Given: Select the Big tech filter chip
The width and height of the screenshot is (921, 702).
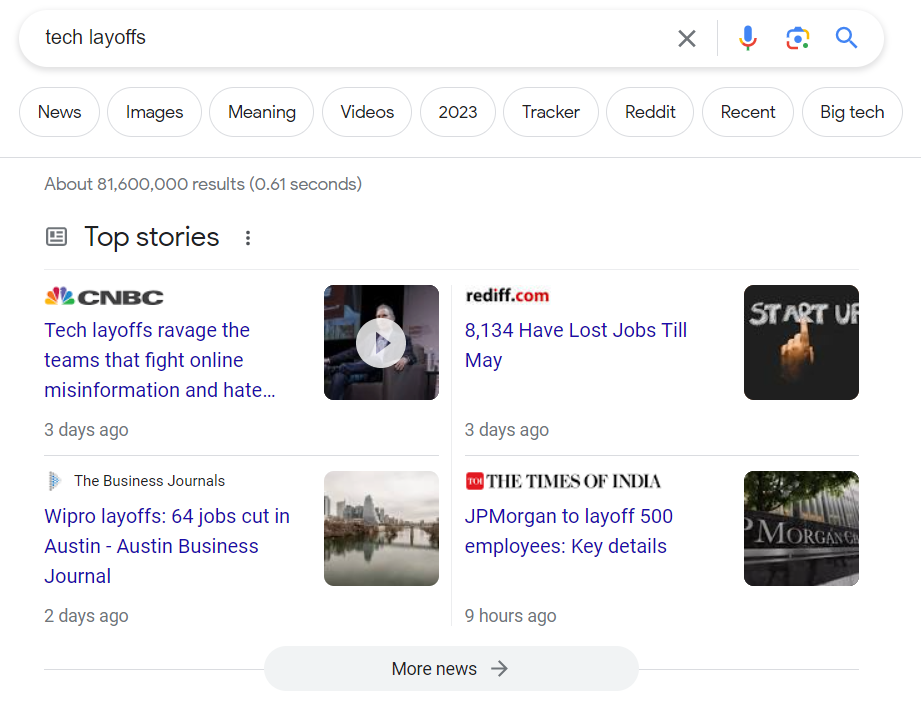Looking at the screenshot, I should pos(852,112).
